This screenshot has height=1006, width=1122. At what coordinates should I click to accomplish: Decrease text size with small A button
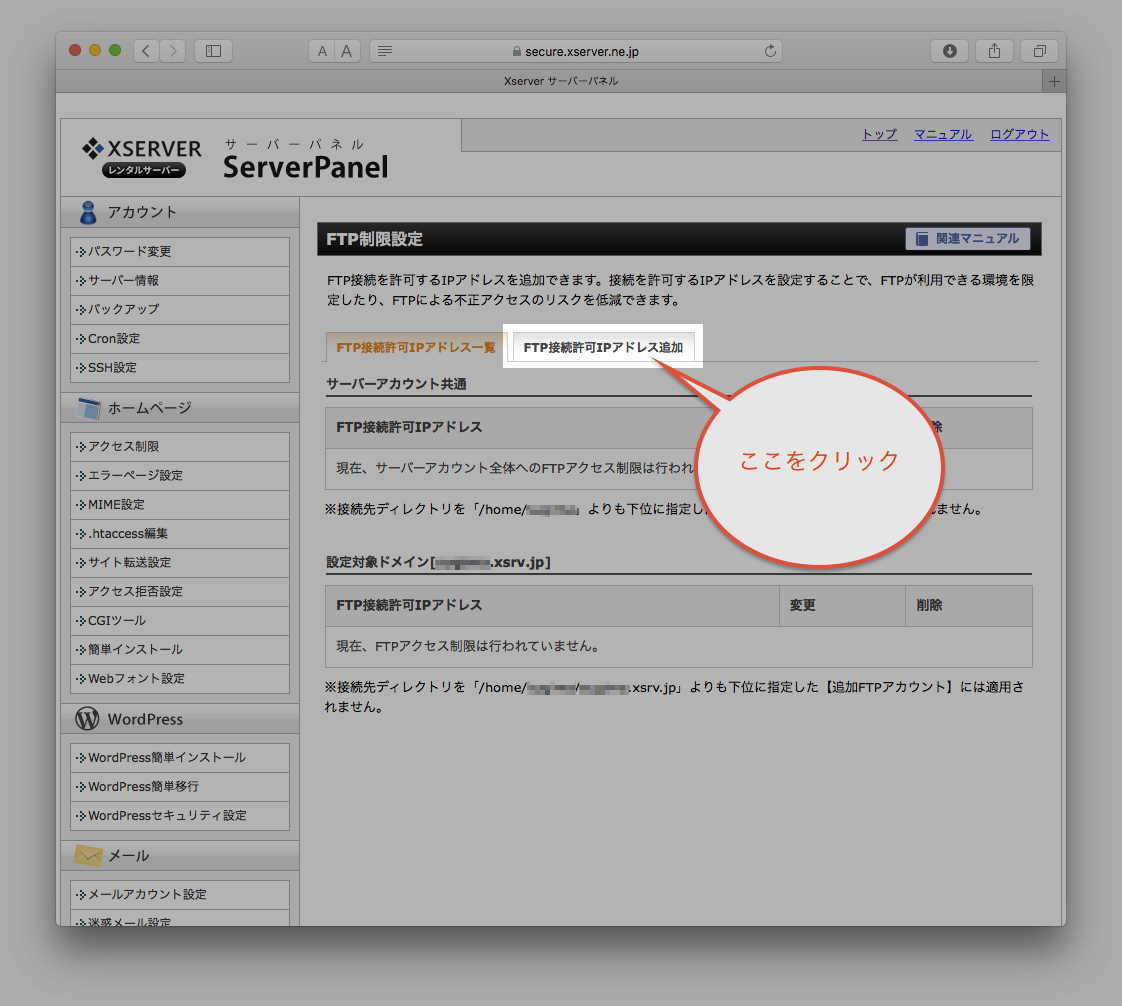[x=322, y=51]
